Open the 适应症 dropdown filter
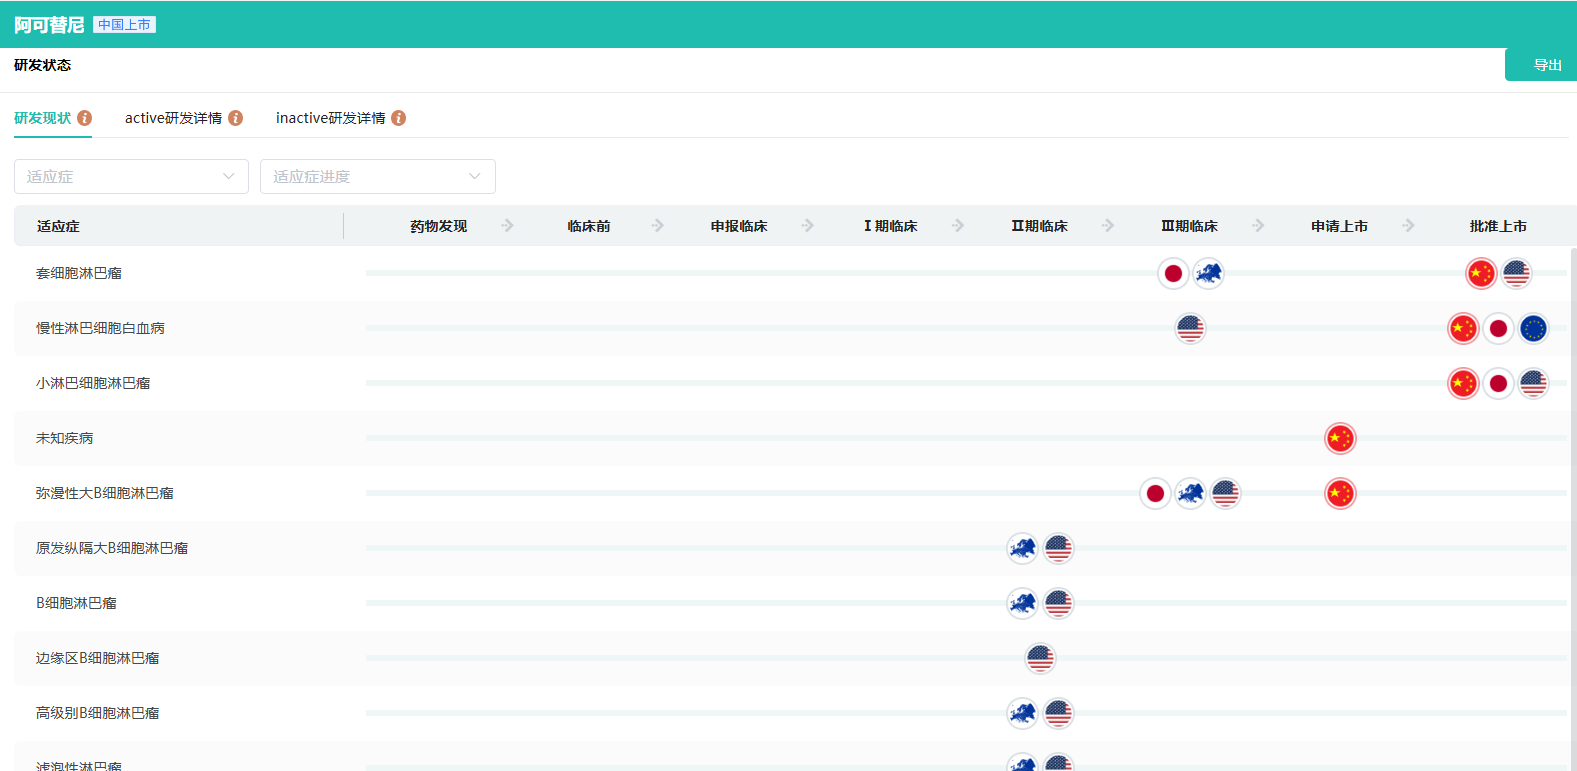Screen dimensions: 1577x771 click(x=131, y=177)
